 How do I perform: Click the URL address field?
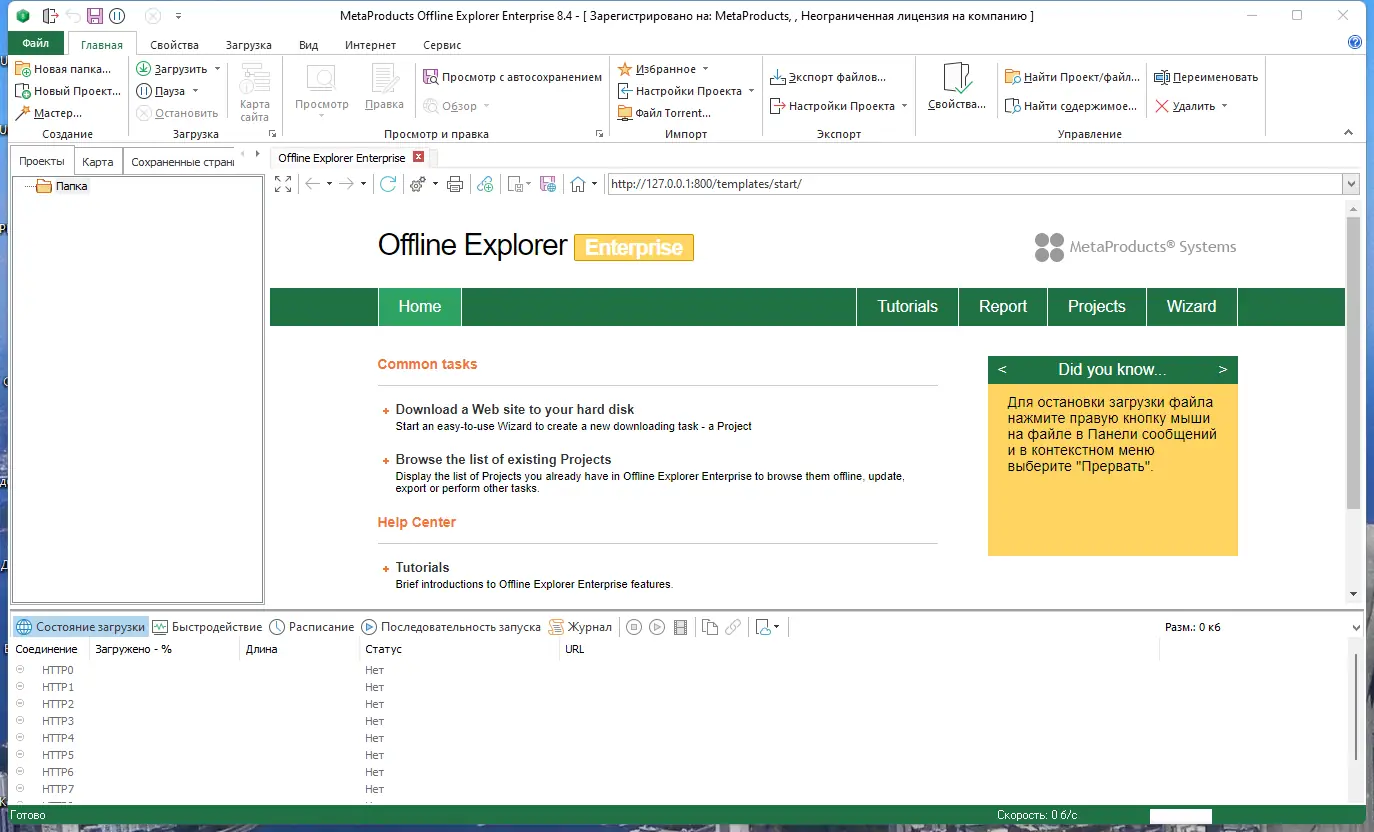[975, 184]
